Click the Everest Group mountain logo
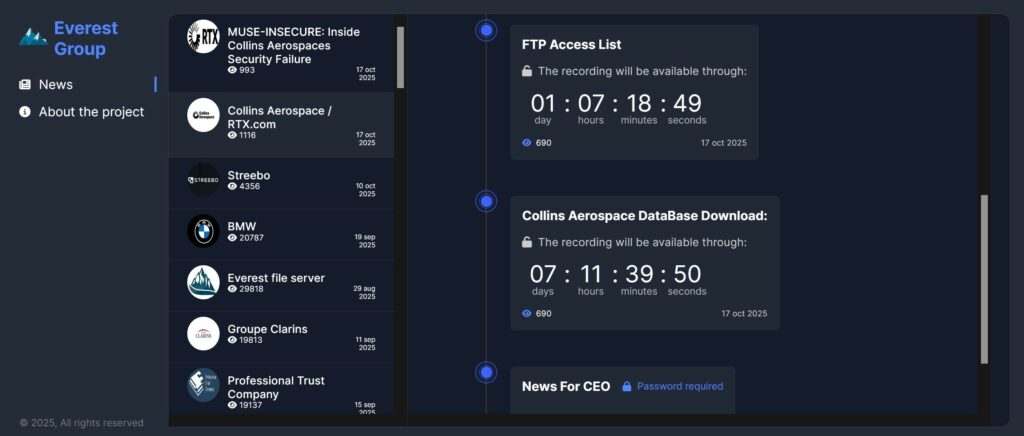The image size is (1024, 436). click(33, 37)
